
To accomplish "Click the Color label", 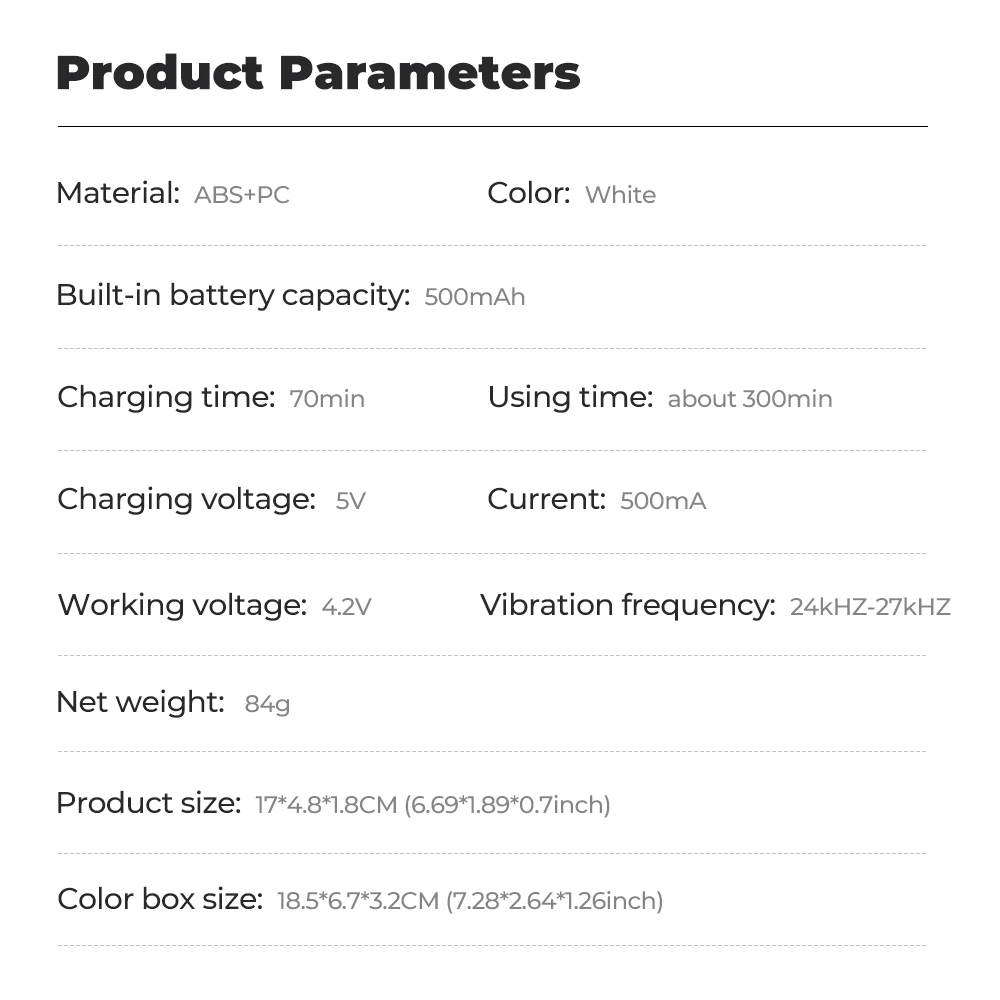I will (x=528, y=193).
